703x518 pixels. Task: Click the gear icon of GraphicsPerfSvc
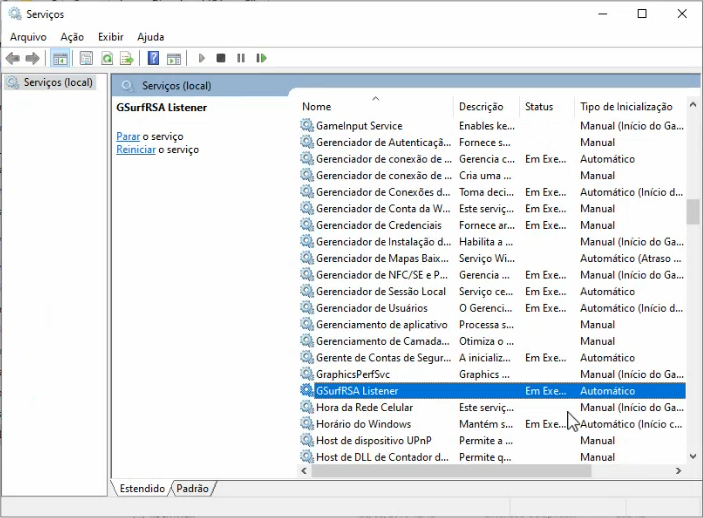click(307, 374)
